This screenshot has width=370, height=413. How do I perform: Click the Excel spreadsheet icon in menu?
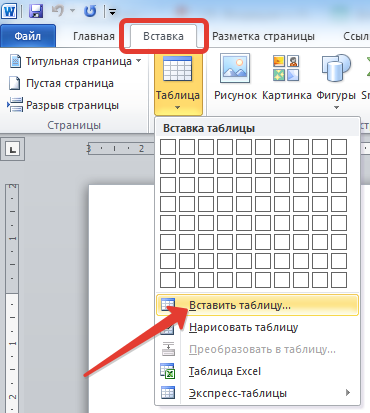tap(168, 371)
